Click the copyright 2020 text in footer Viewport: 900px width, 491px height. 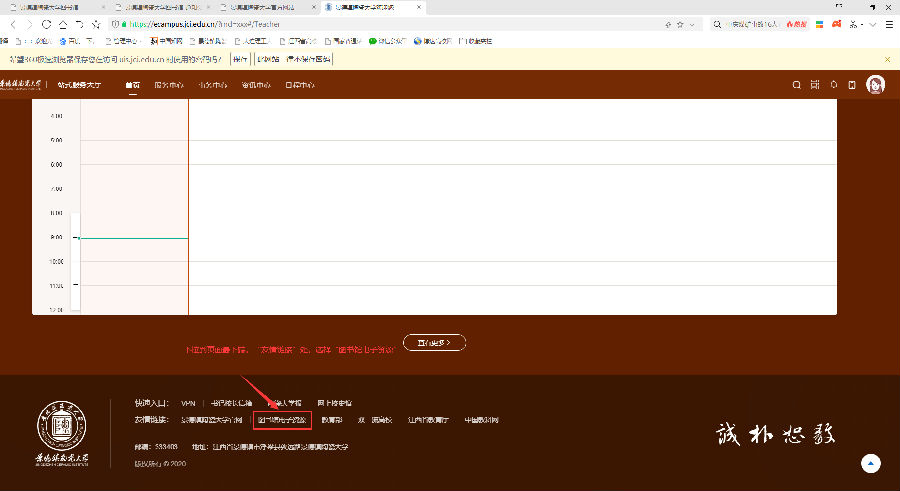coord(160,463)
